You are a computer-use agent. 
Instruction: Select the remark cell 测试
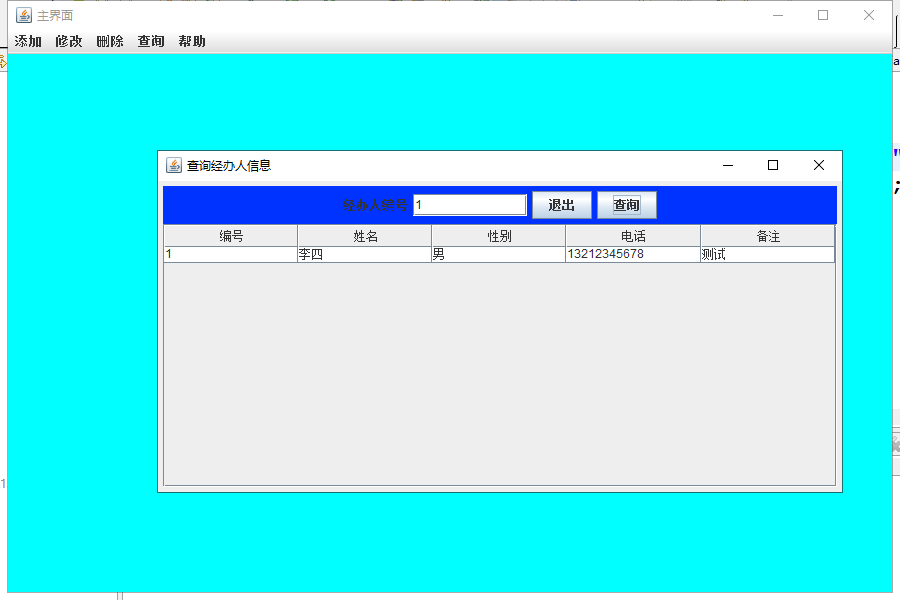[x=767, y=254]
